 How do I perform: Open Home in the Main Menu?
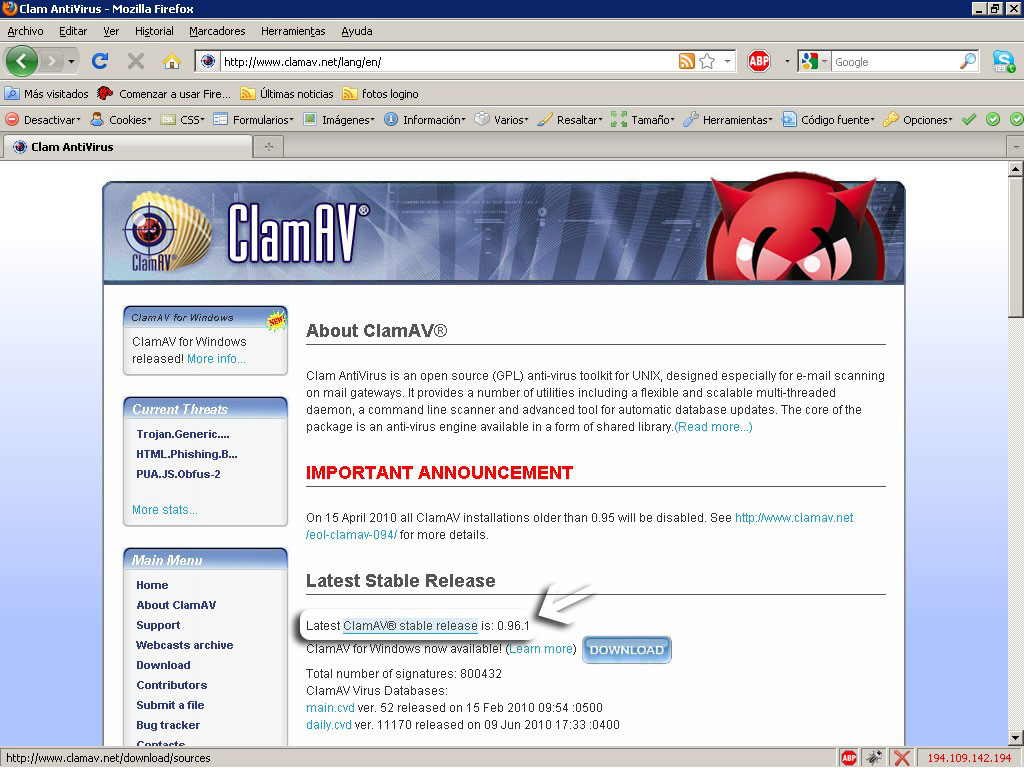click(152, 585)
